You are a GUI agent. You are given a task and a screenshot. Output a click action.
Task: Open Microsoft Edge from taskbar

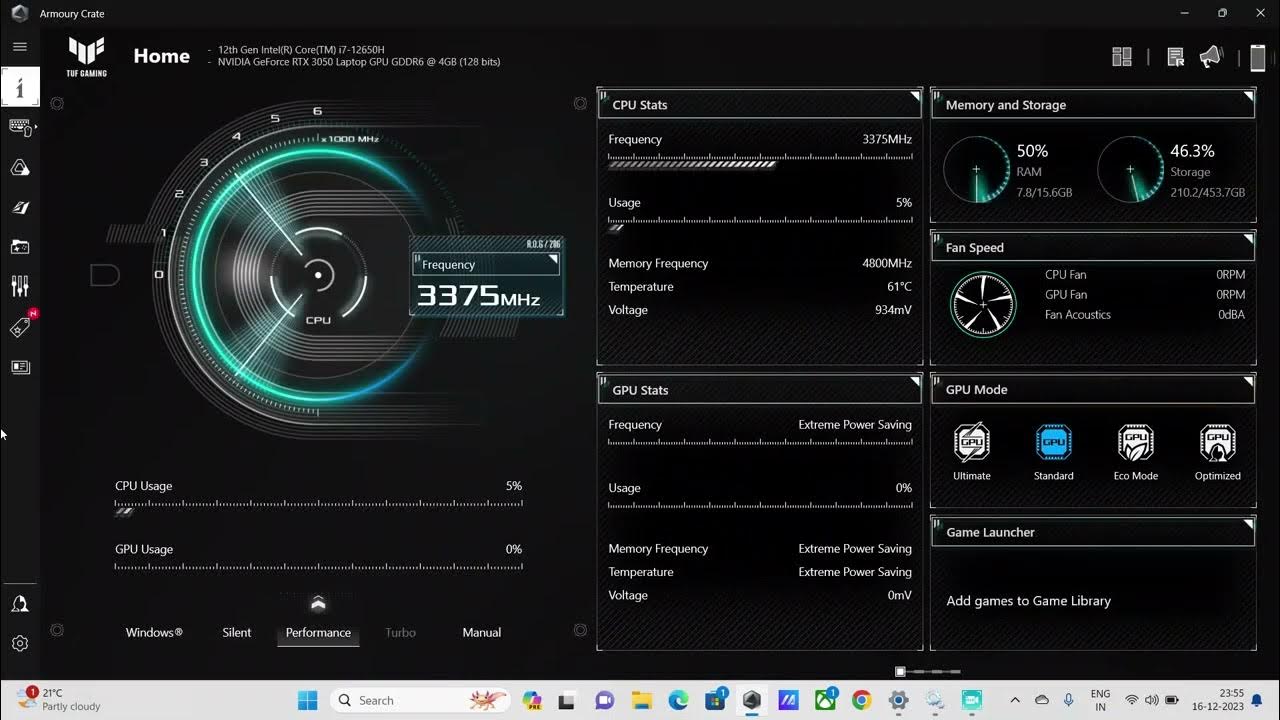(x=678, y=700)
